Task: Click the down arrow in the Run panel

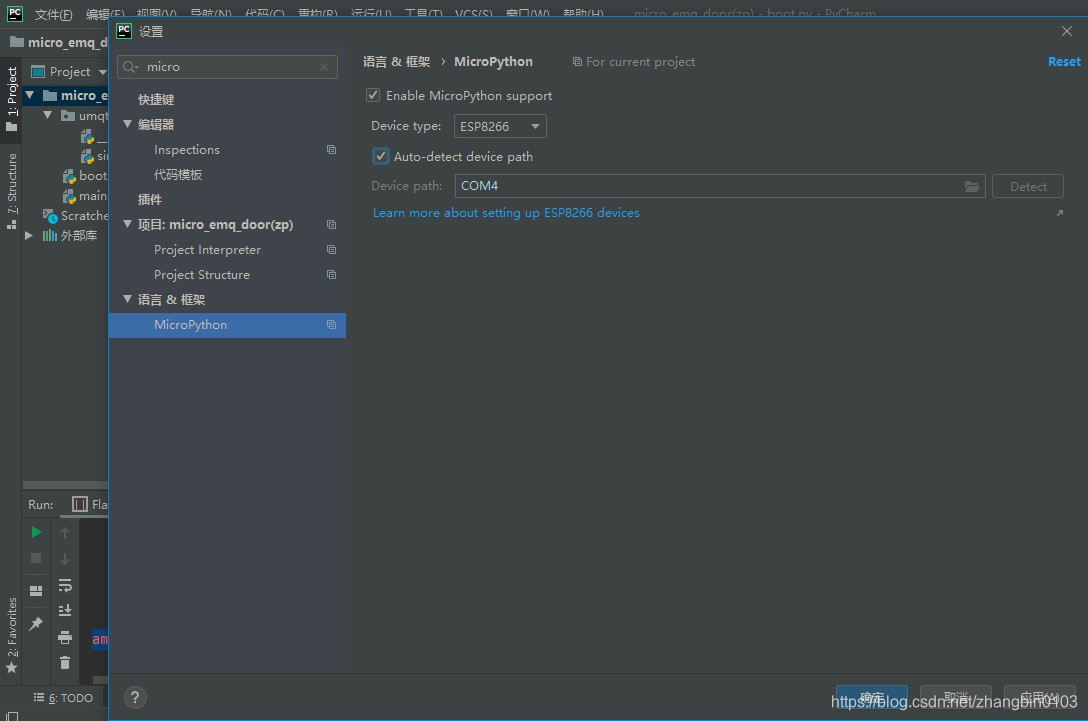Action: pos(65,558)
